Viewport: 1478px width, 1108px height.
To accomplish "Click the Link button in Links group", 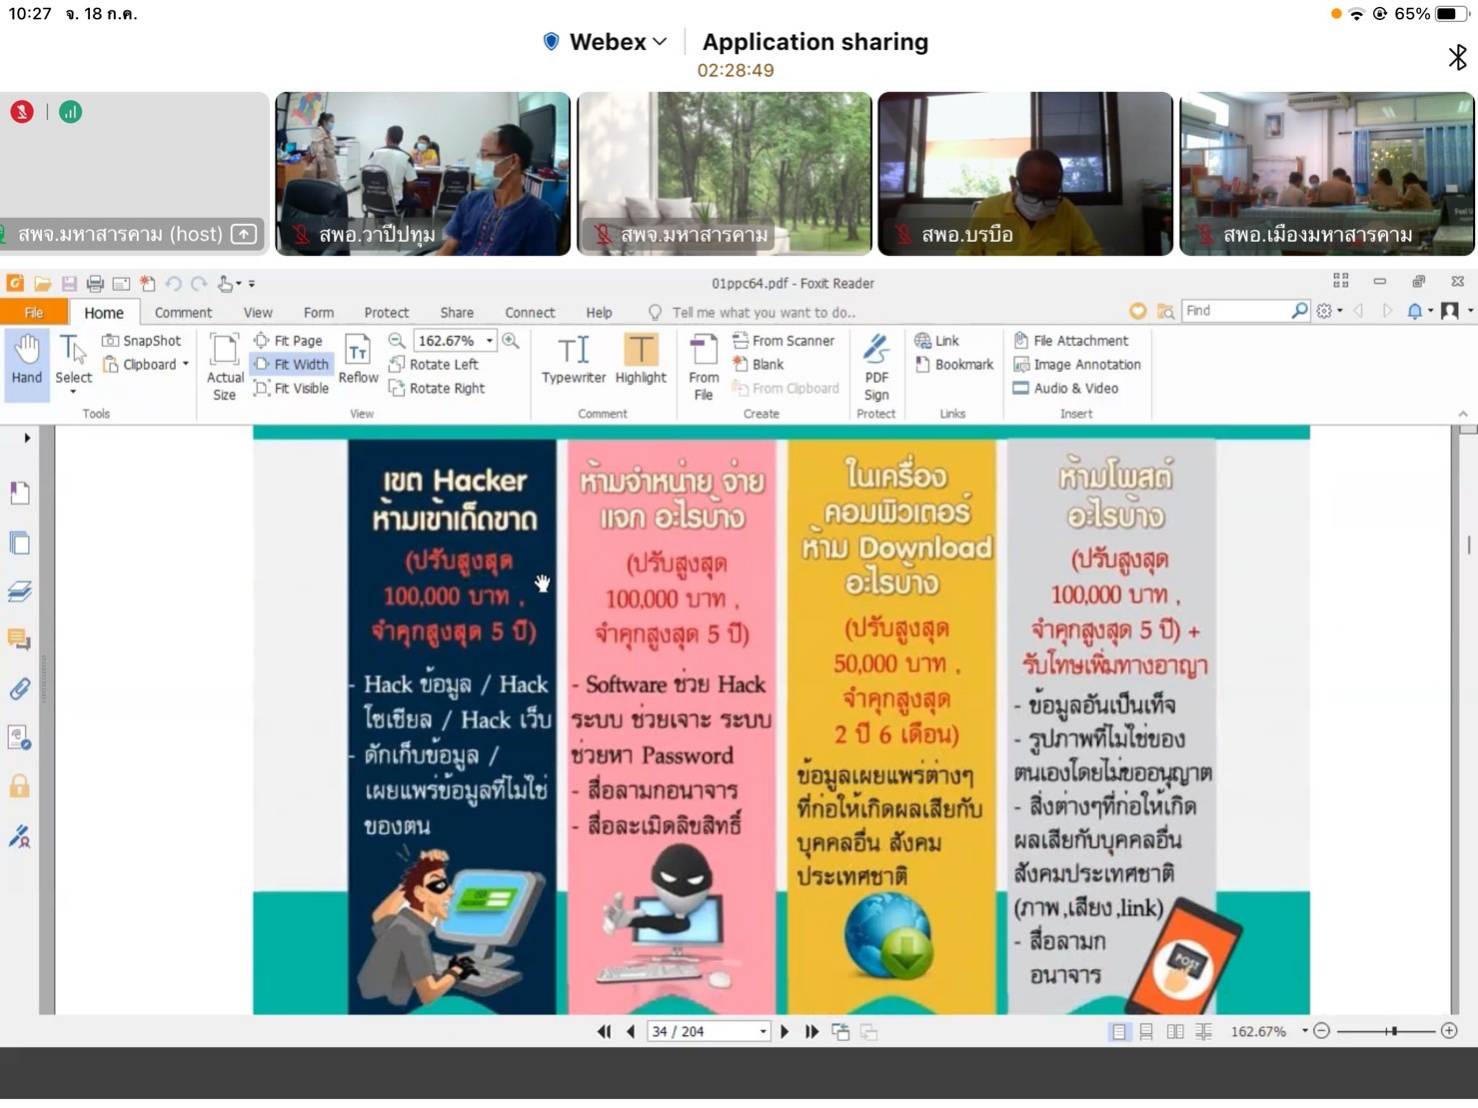I will point(937,340).
